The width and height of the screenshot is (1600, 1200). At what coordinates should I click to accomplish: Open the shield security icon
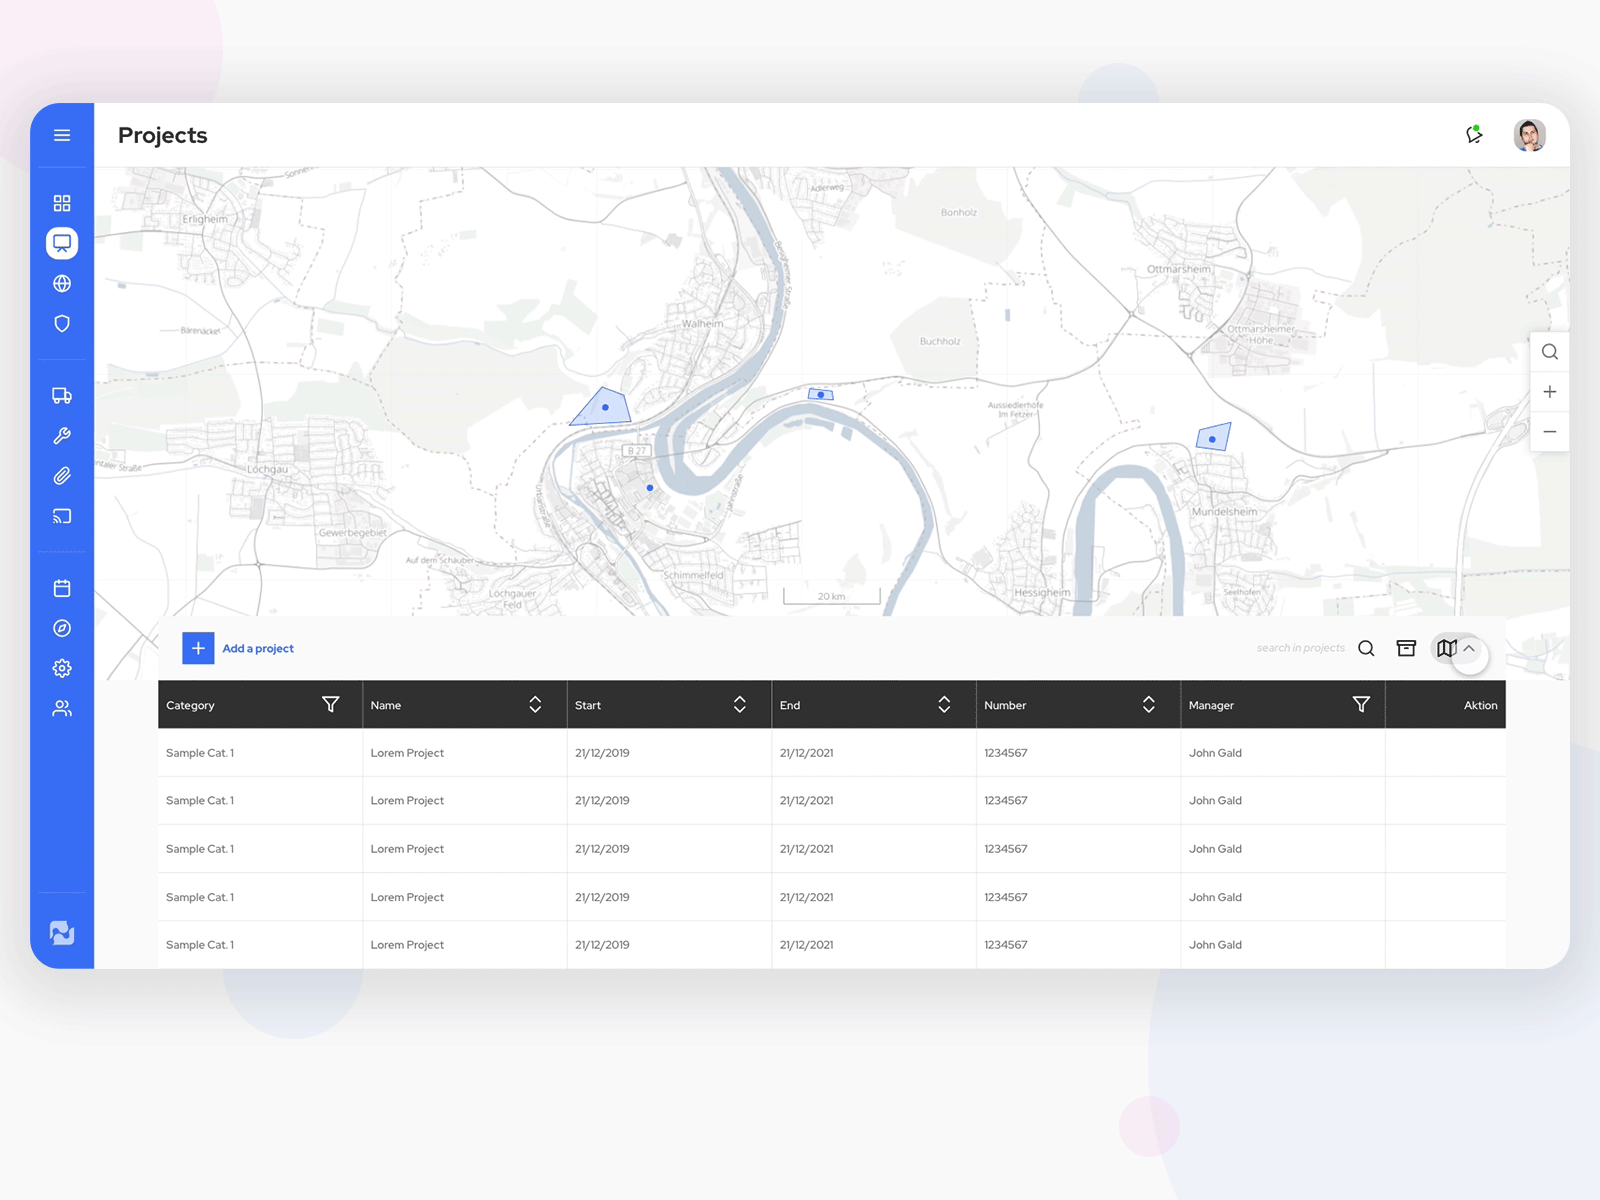[x=62, y=323]
